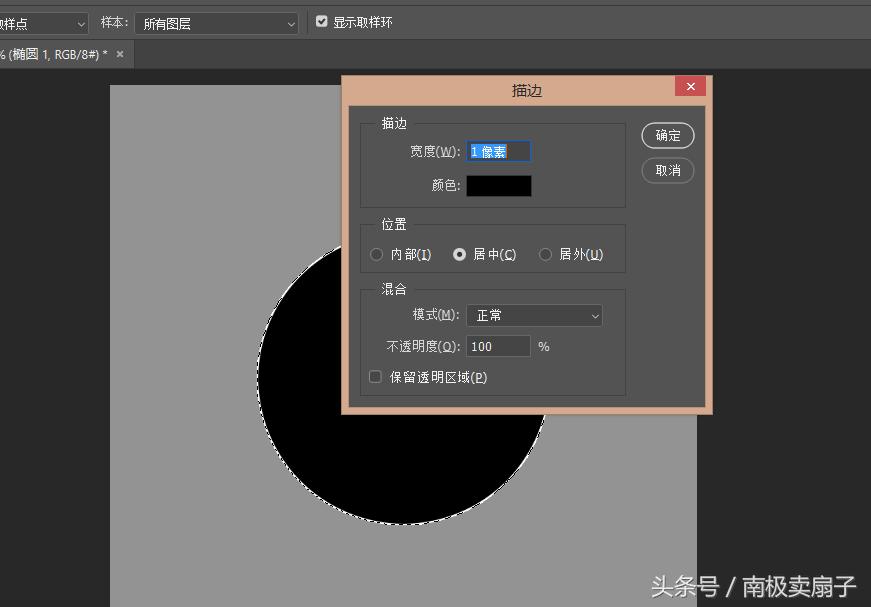Click the % symbol beside the opacity field
This screenshot has height=607, width=871.
click(541, 346)
